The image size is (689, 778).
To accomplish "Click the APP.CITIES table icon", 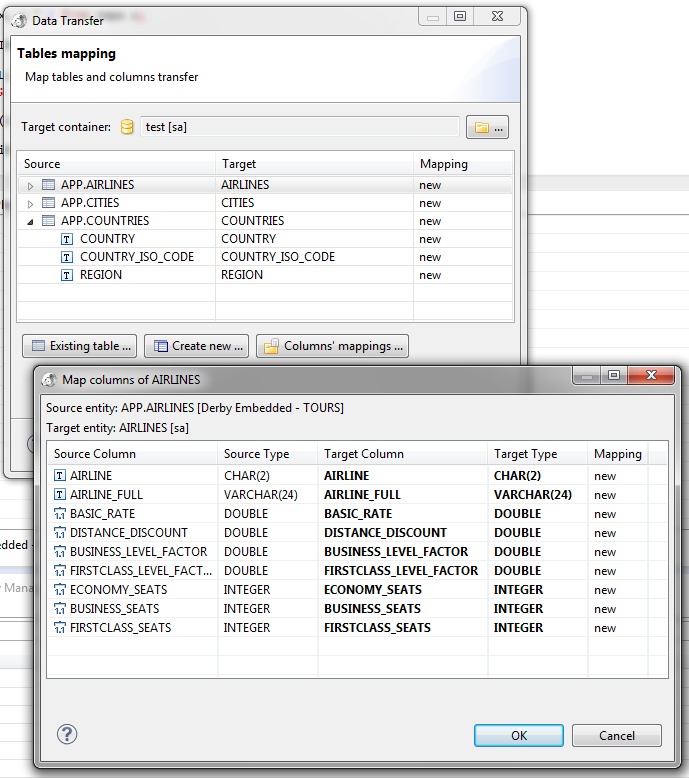I will 48,203.
